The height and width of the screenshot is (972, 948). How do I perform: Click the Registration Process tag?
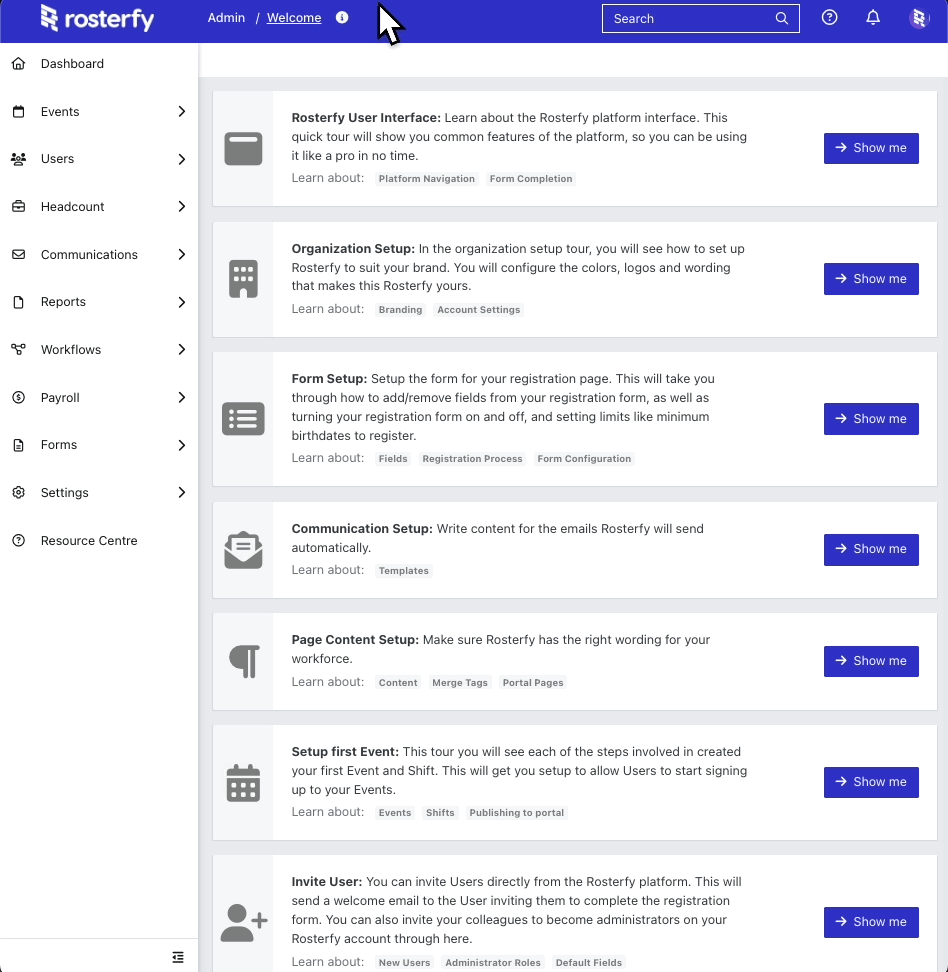(472, 459)
